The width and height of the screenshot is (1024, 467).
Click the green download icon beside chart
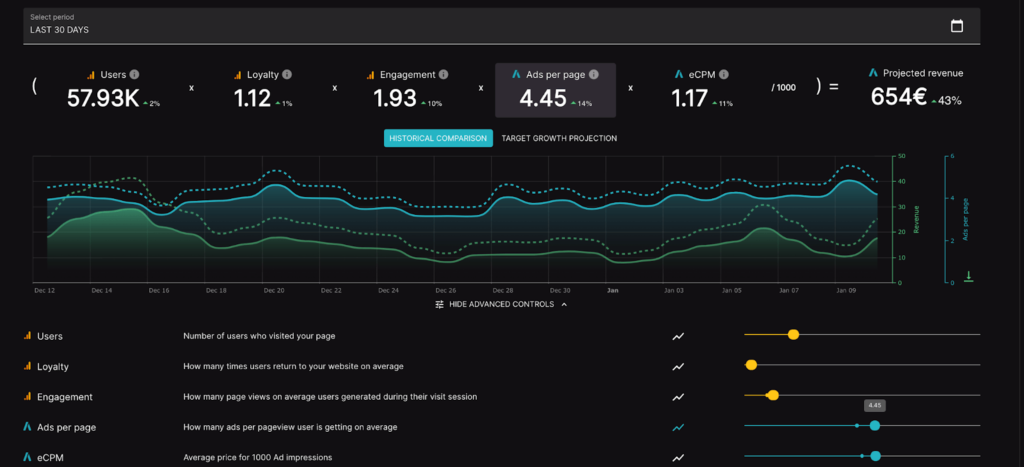tap(968, 277)
